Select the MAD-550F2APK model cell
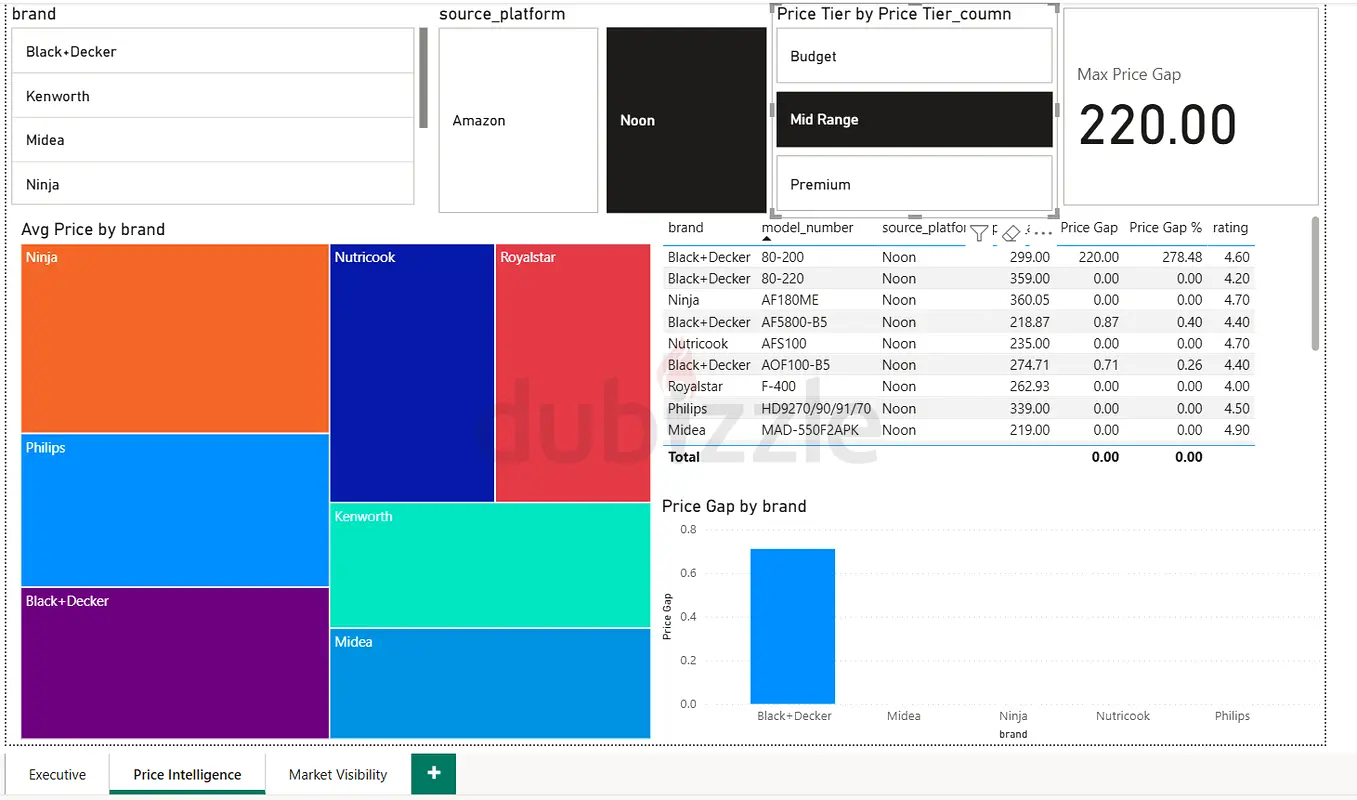This screenshot has height=800, width=1357. click(x=811, y=430)
